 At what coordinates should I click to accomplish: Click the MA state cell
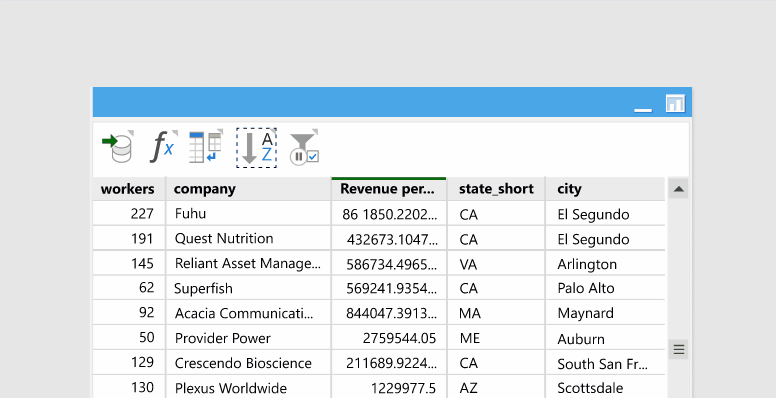[x=496, y=313]
